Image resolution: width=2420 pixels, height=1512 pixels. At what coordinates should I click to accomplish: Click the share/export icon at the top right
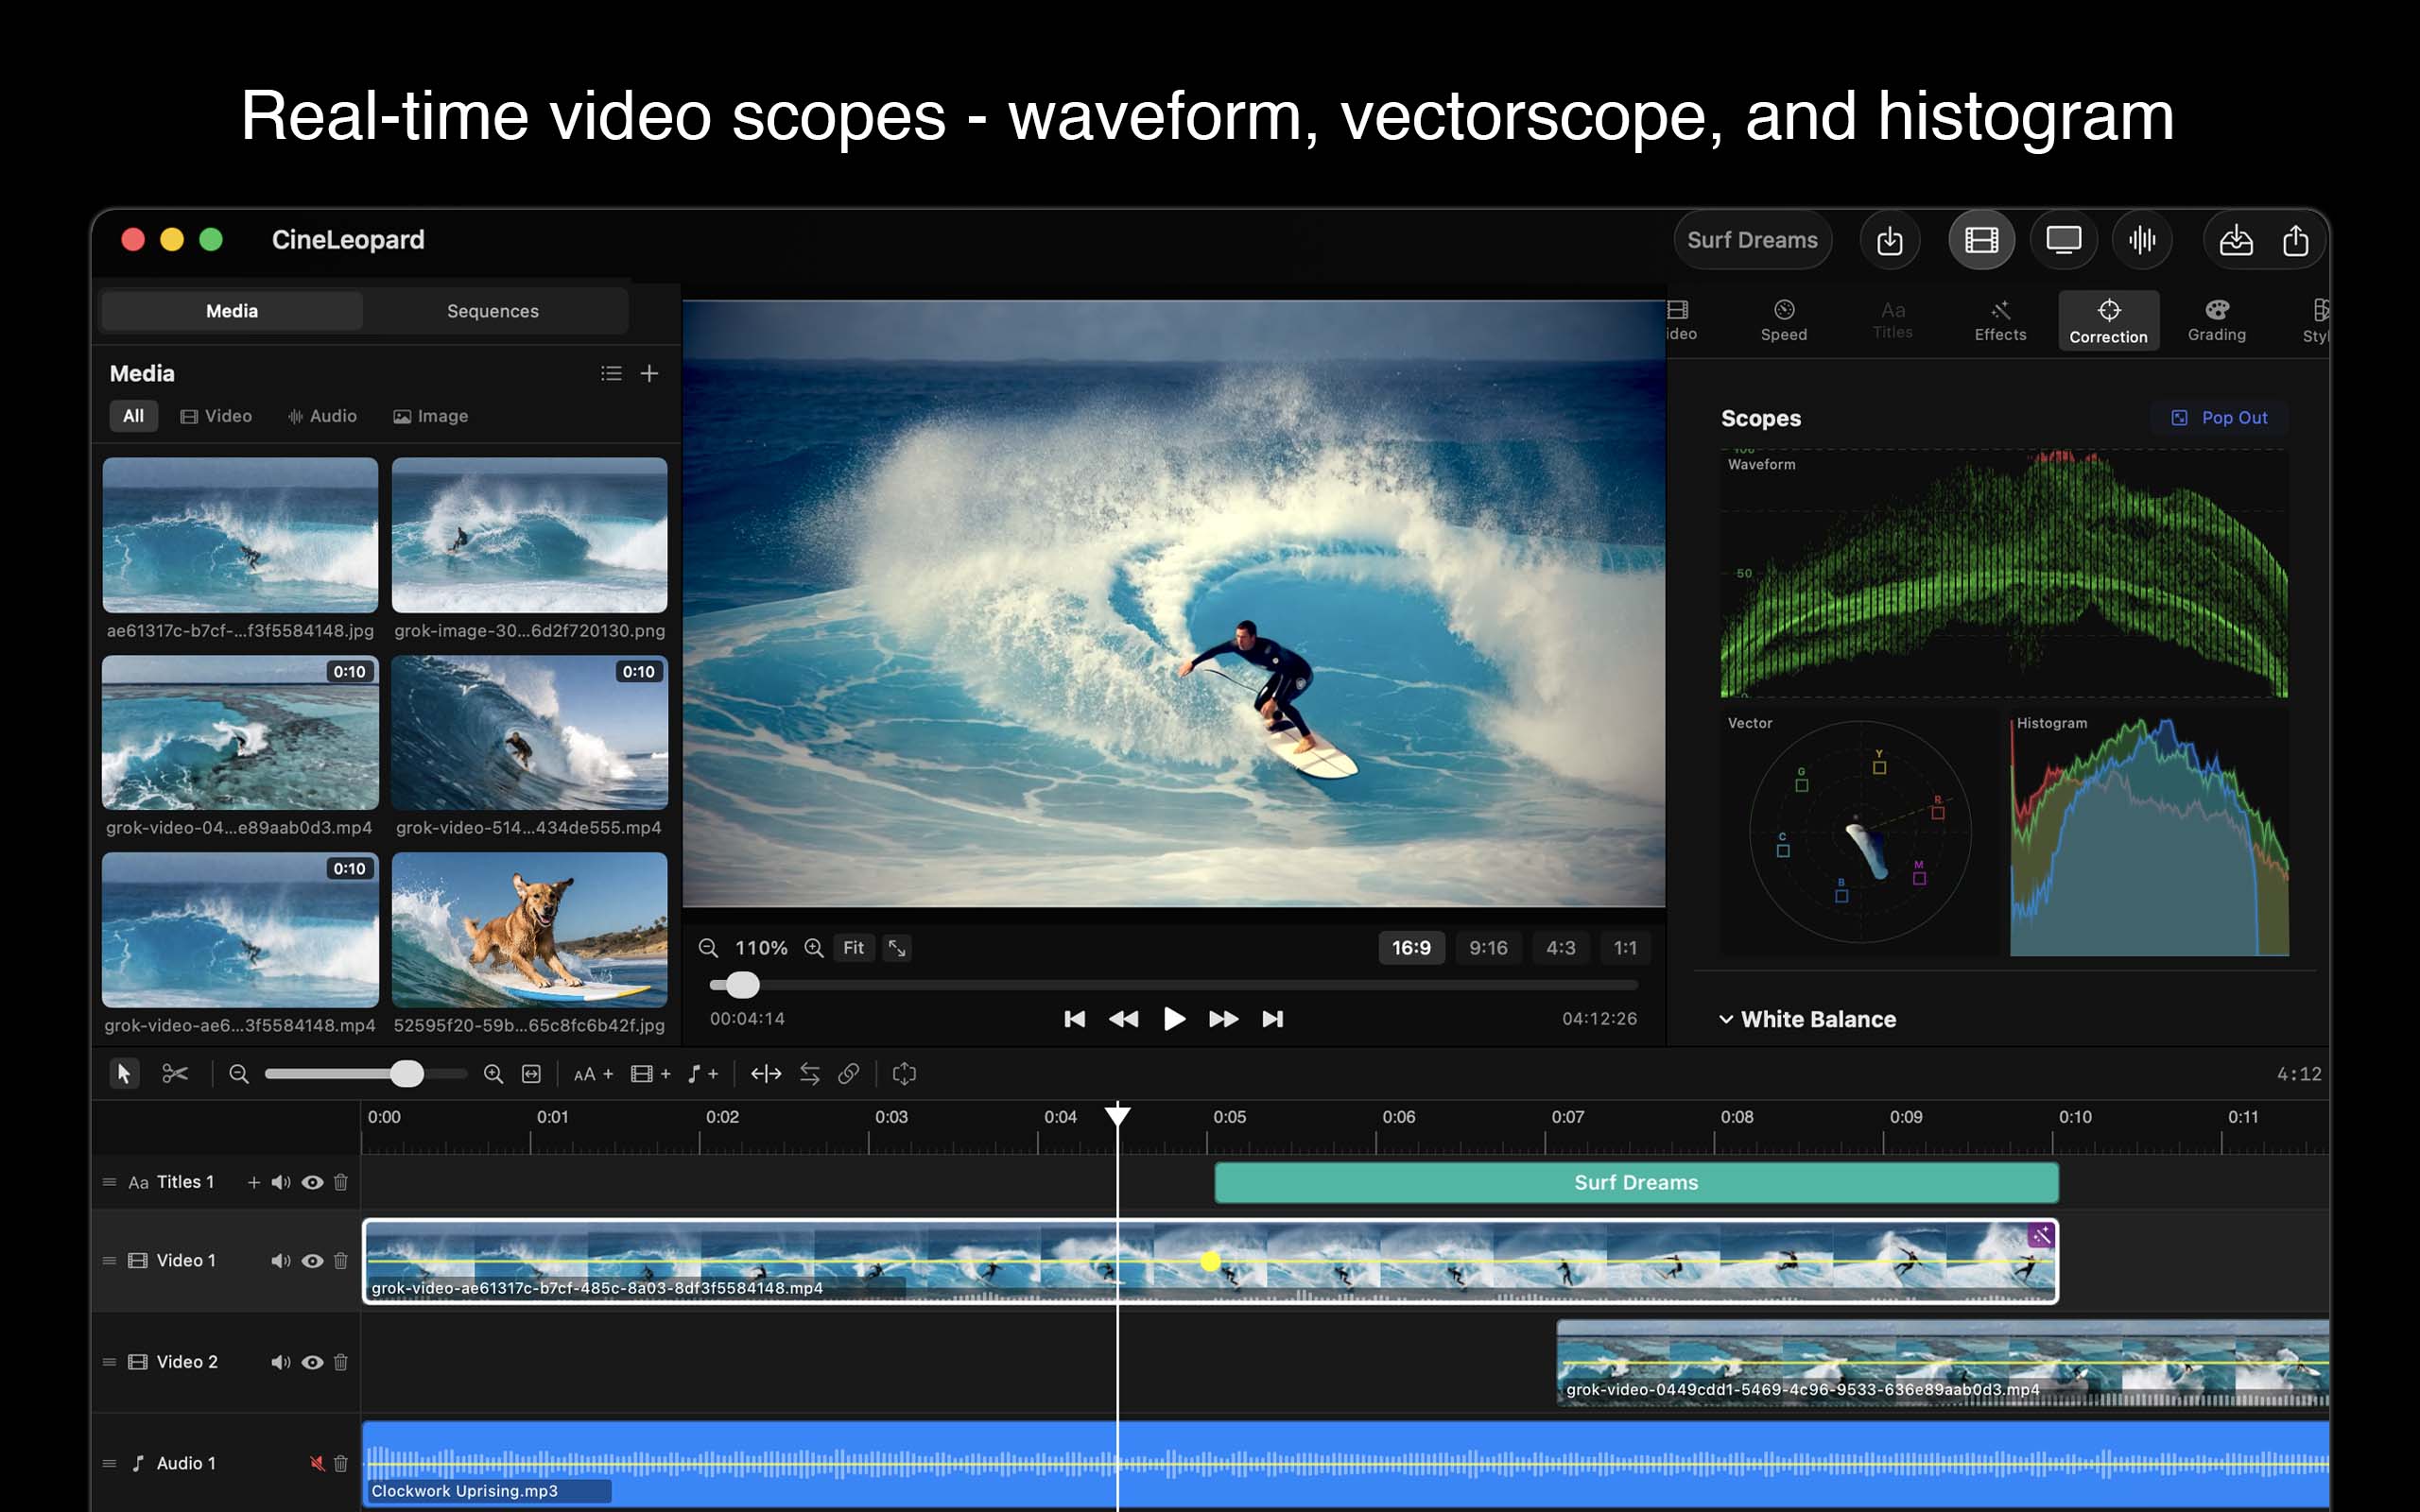point(2296,239)
